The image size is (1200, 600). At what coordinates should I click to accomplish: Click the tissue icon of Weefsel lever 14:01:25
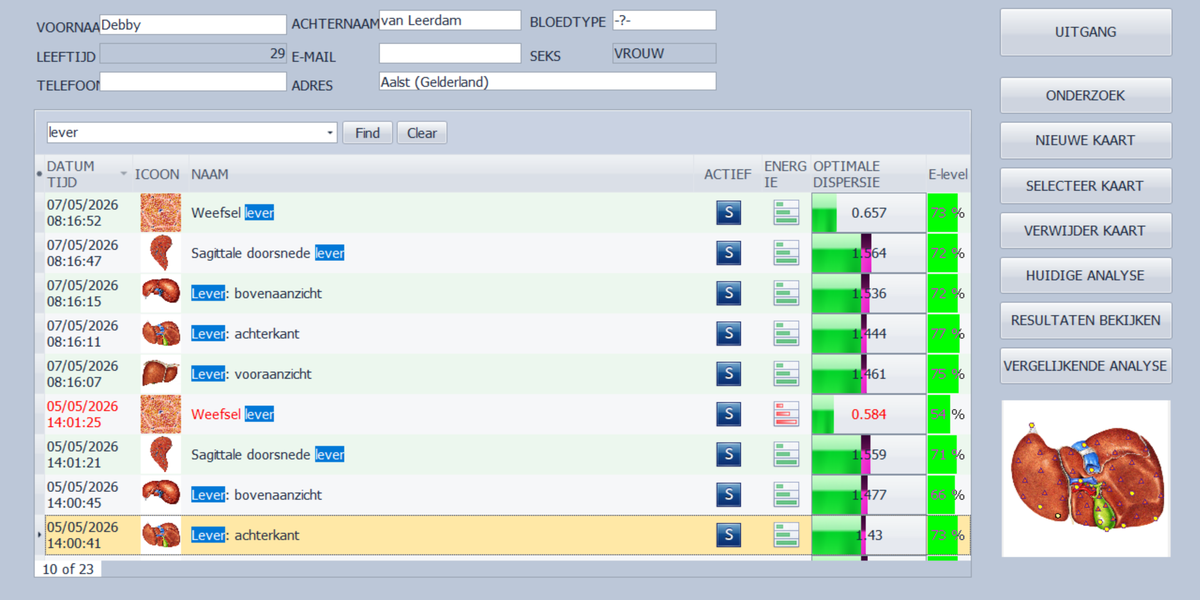tap(160, 414)
